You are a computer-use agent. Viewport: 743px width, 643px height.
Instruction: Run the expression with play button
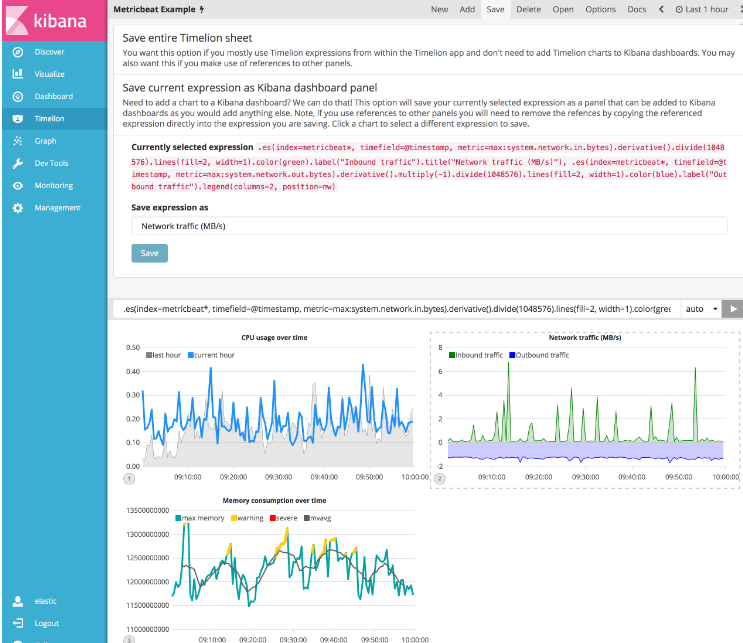(x=734, y=309)
